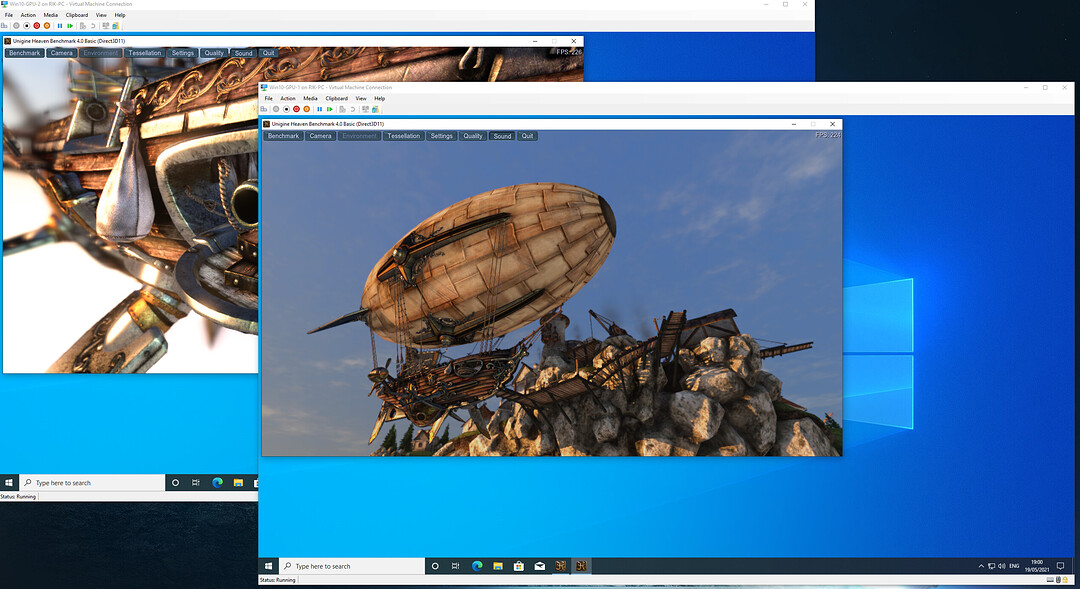Revert the VM using the curved arrow icon

click(x=352, y=108)
